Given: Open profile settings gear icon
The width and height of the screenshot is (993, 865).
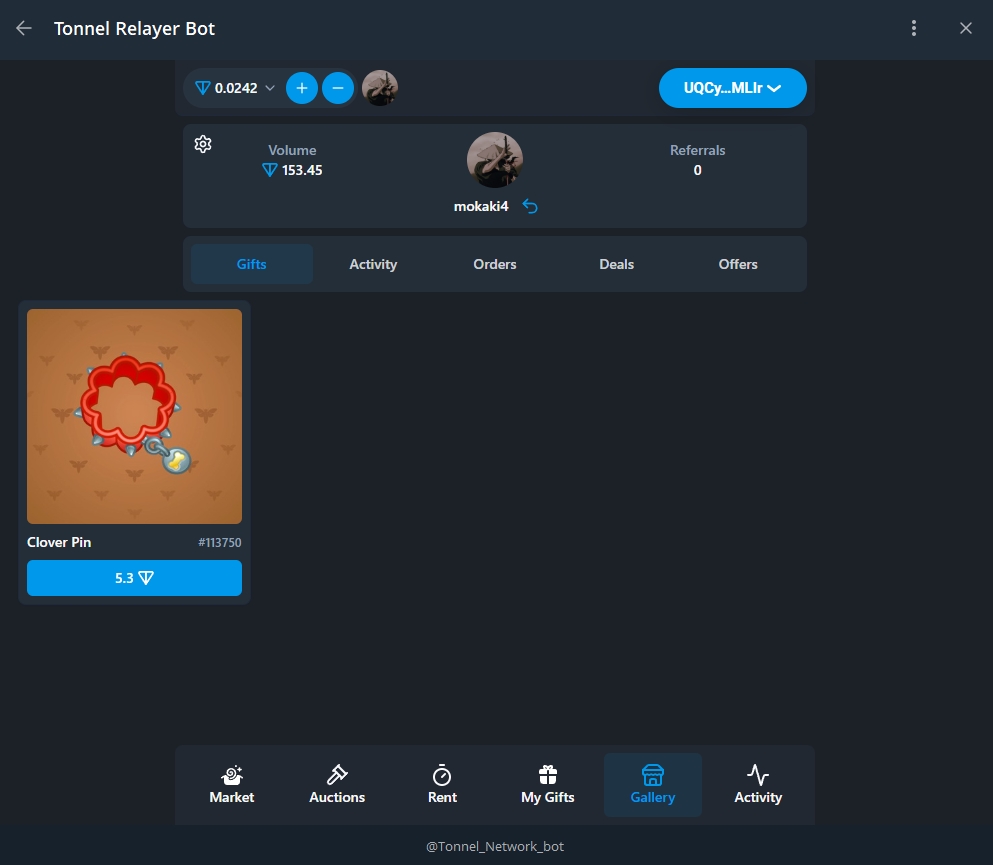Looking at the screenshot, I should coord(203,144).
